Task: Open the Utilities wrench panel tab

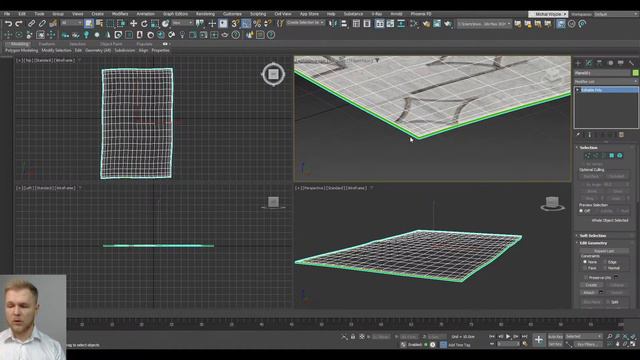Action: click(631, 63)
